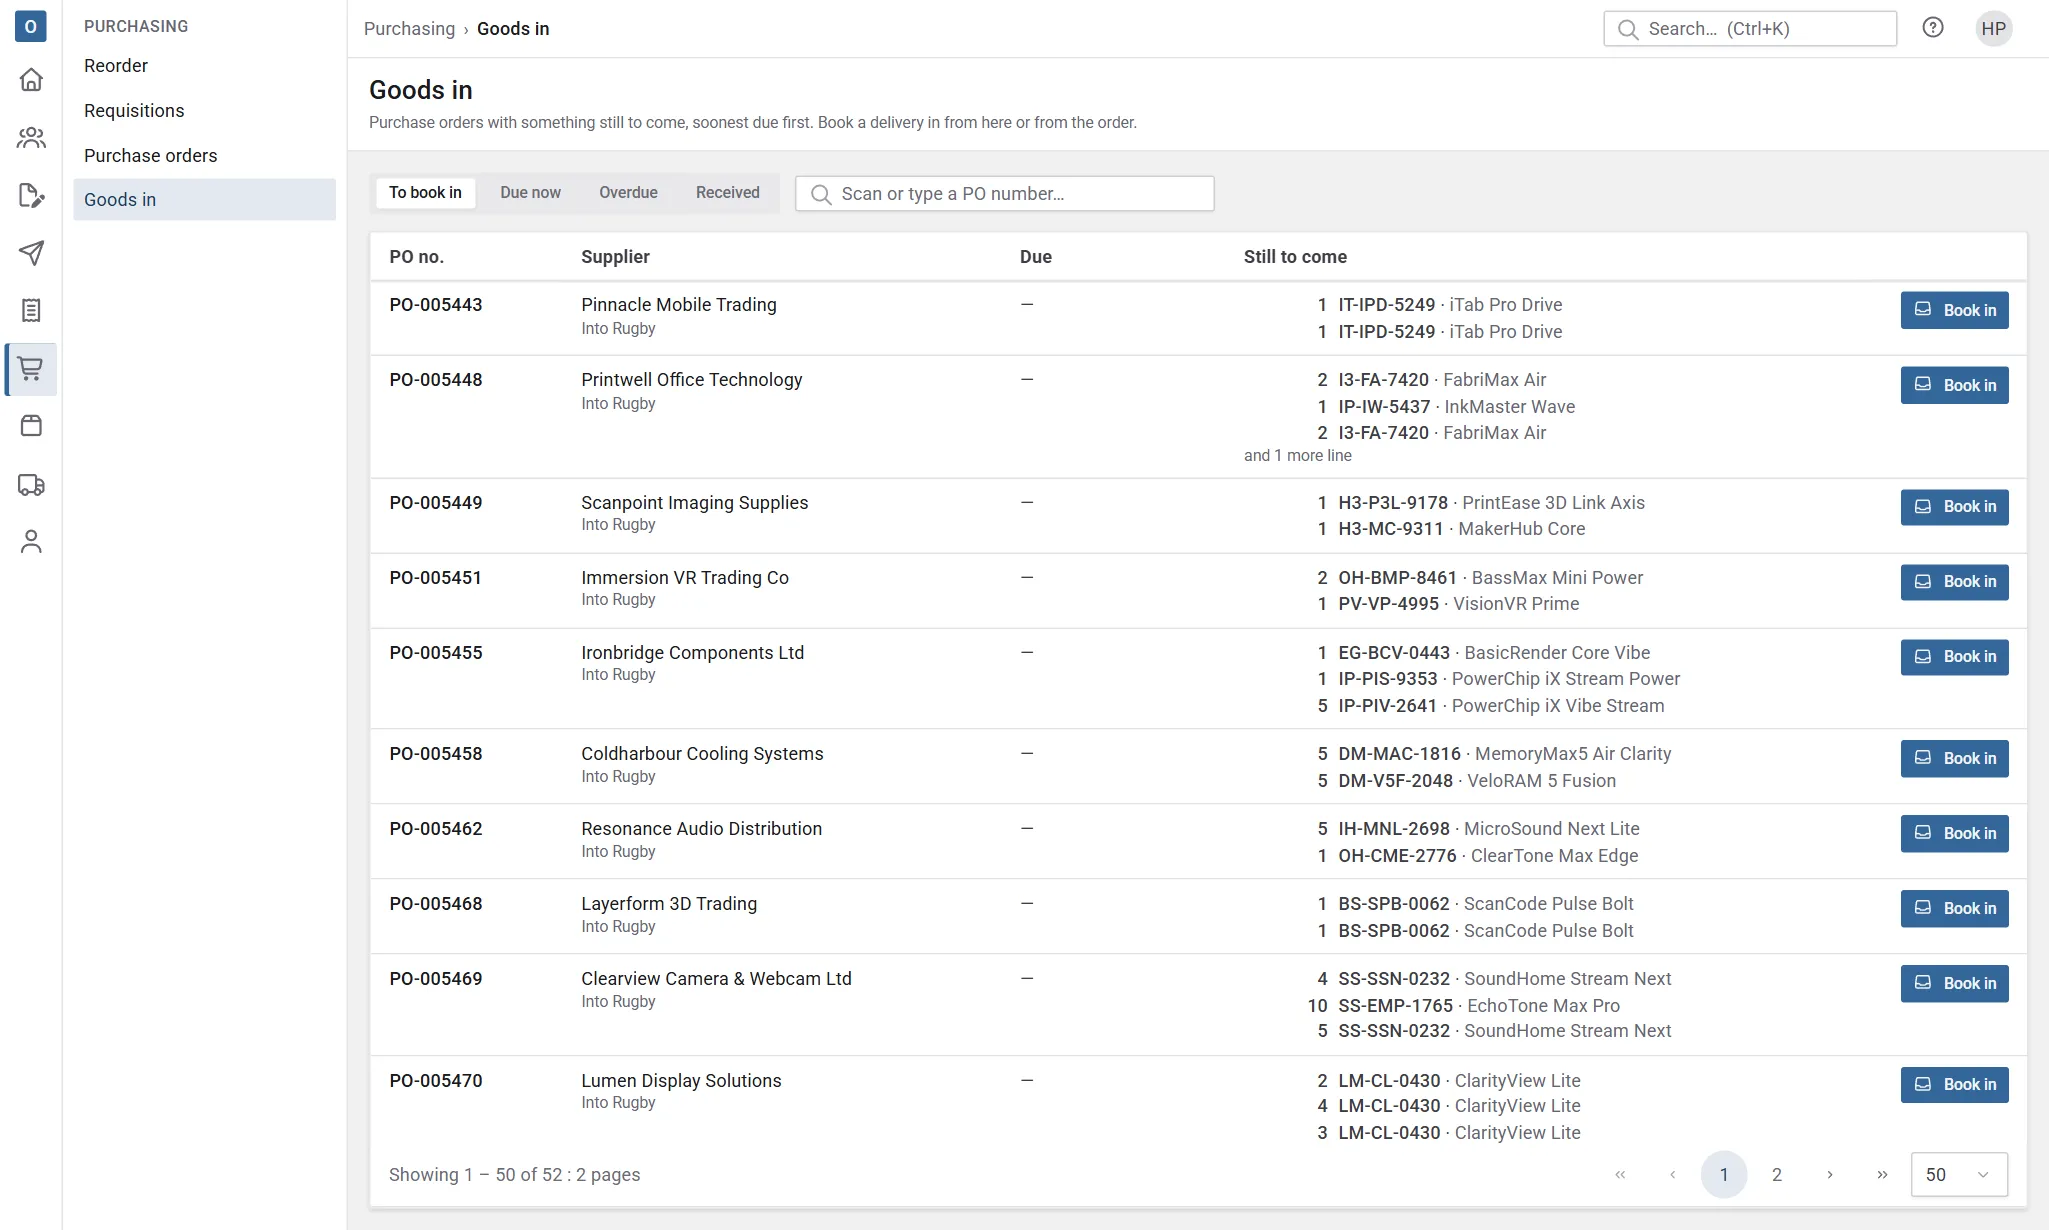The height and width of the screenshot is (1230, 2049).
Task: Click the current page 1 button
Action: click(x=1724, y=1174)
